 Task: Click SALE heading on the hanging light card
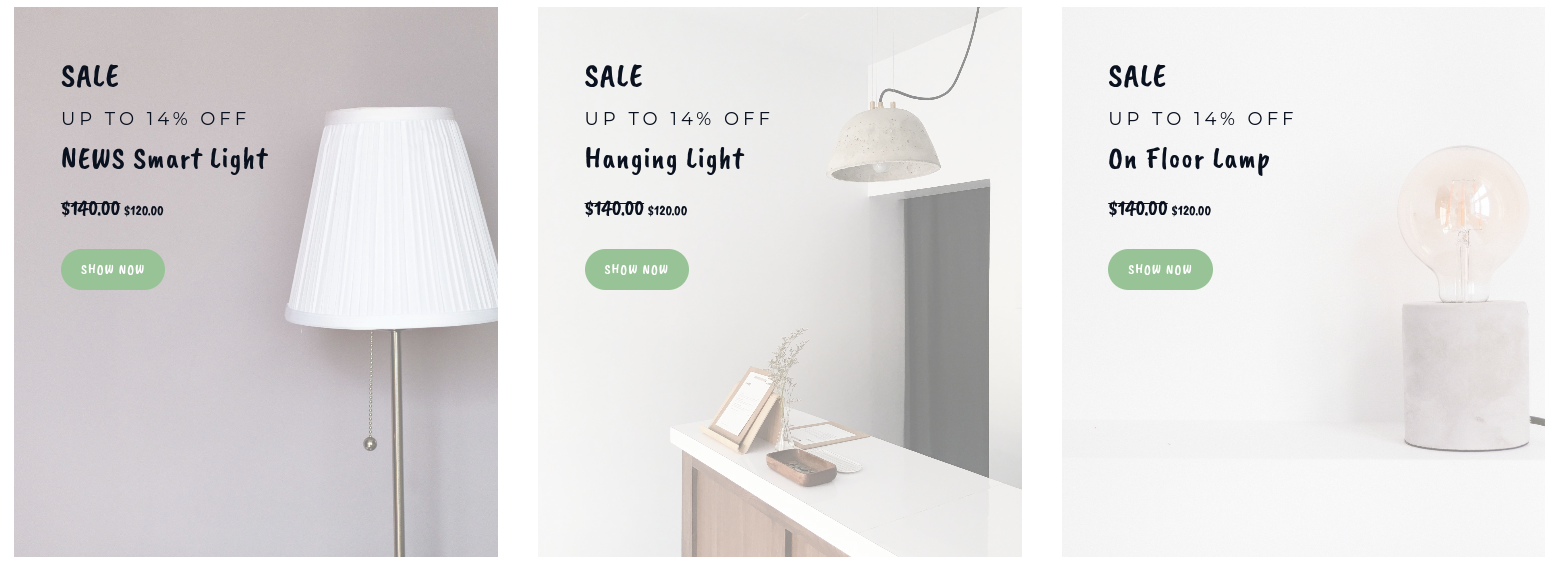click(614, 76)
